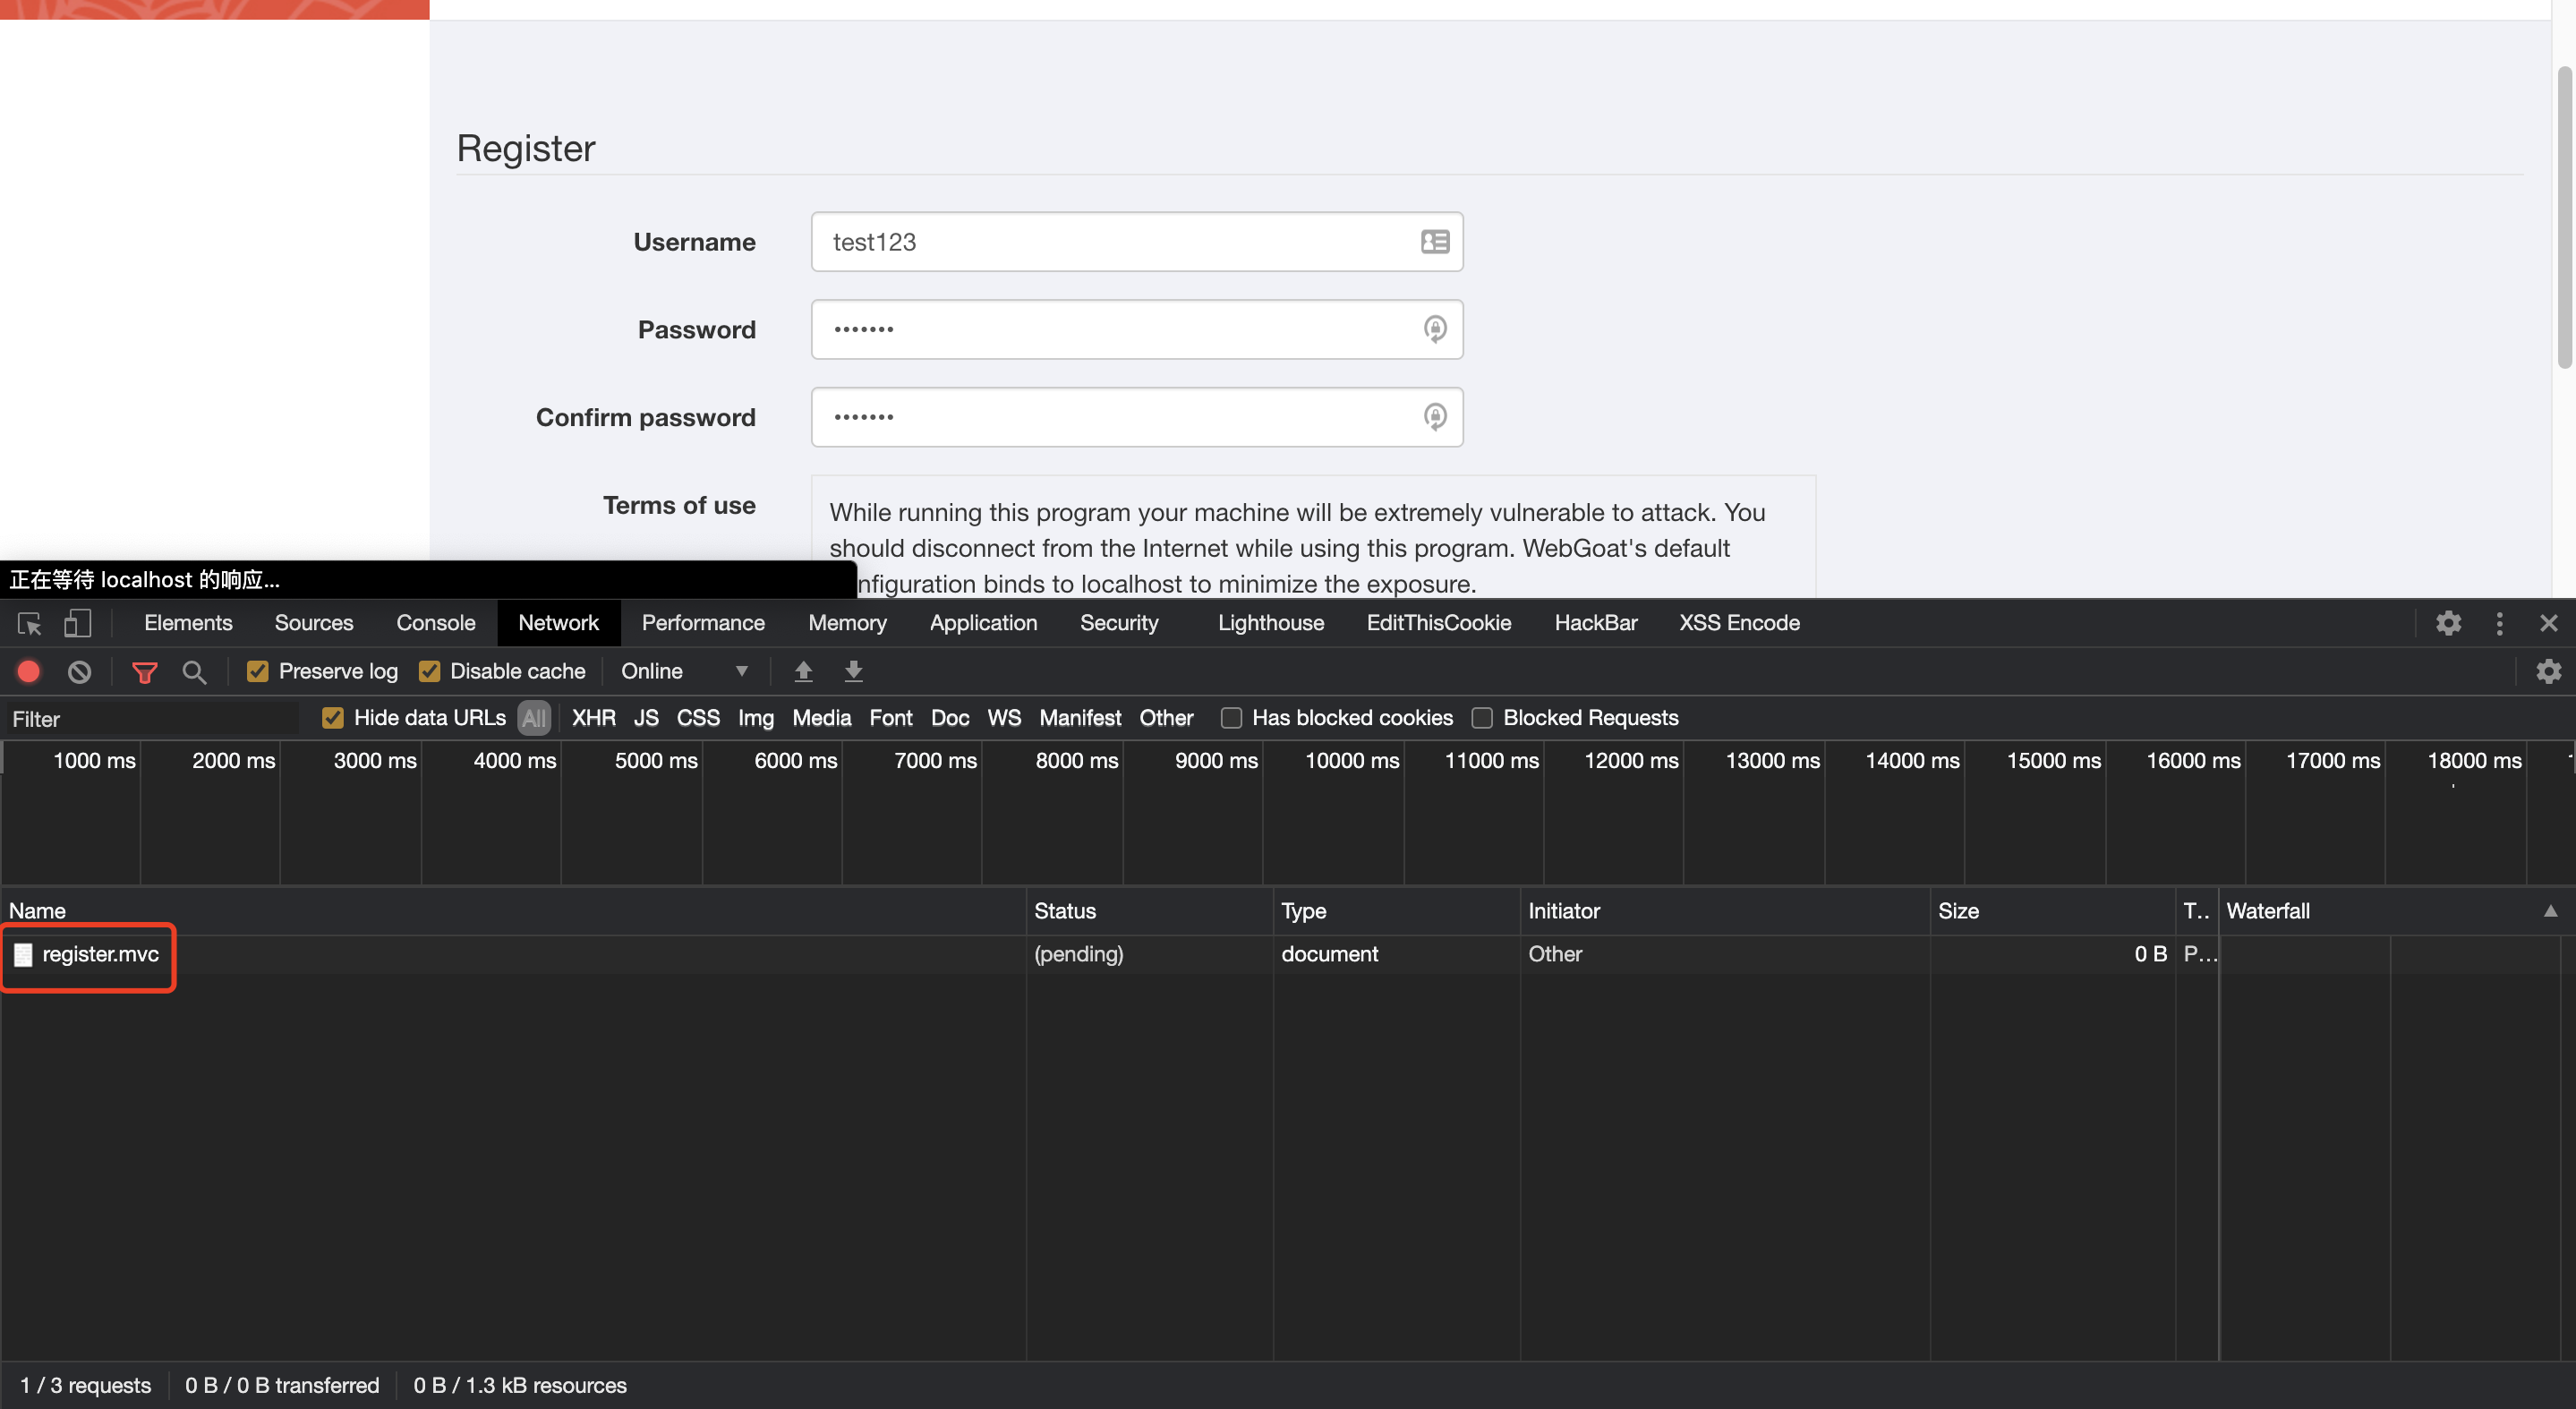The image size is (2576, 1409).
Task: Enable Has blocked cookies checkbox
Action: click(1231, 718)
